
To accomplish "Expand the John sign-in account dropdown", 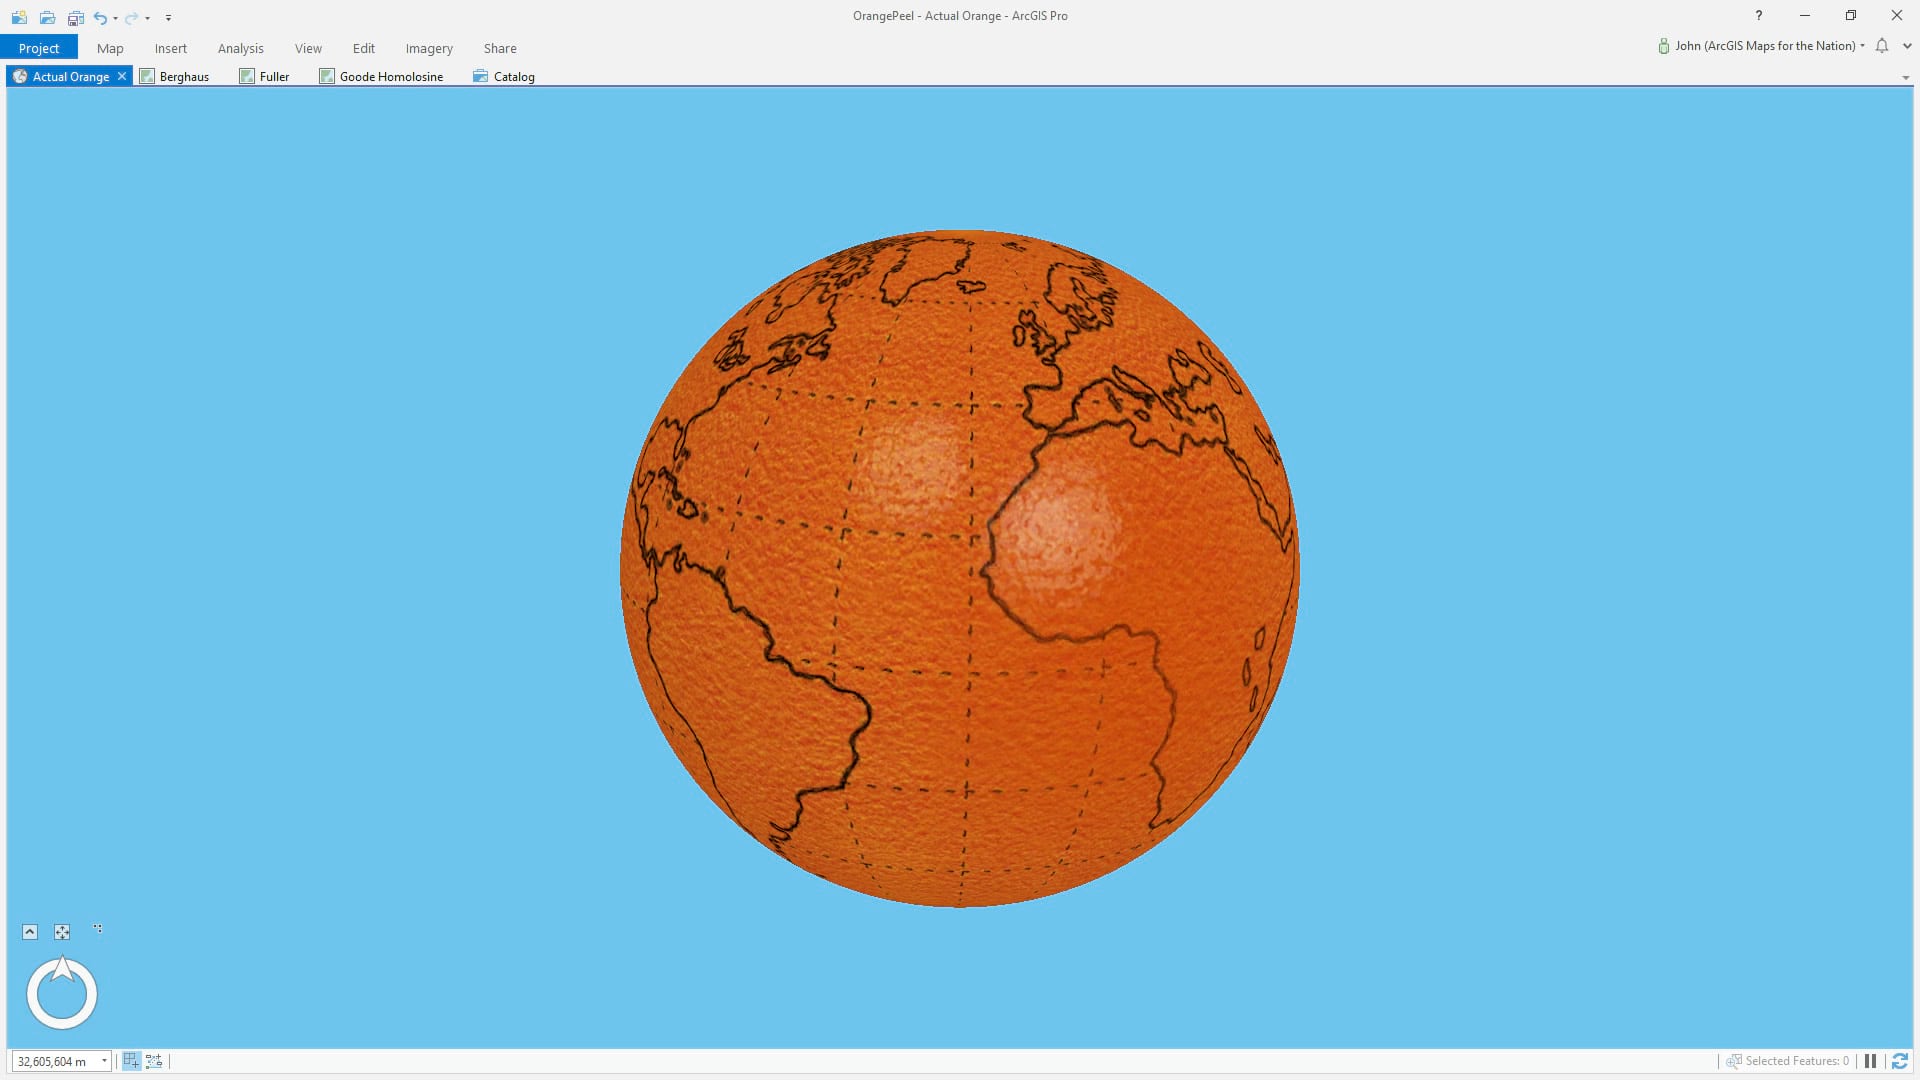I will 1862,46.
